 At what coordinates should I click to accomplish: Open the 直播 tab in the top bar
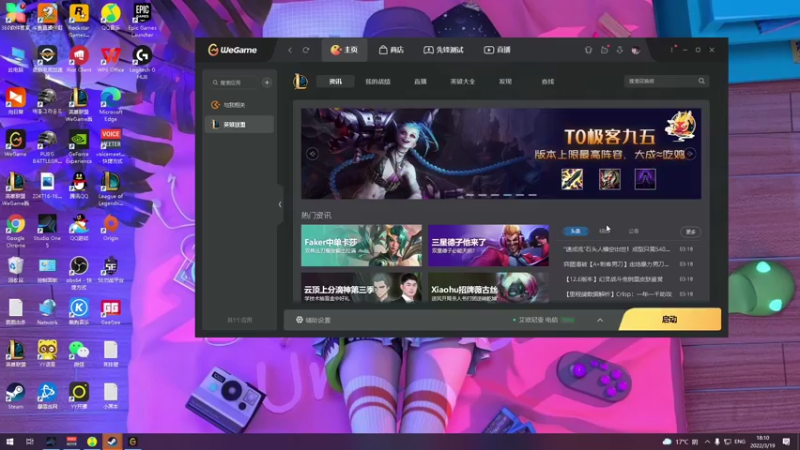pyautogui.click(x=497, y=50)
